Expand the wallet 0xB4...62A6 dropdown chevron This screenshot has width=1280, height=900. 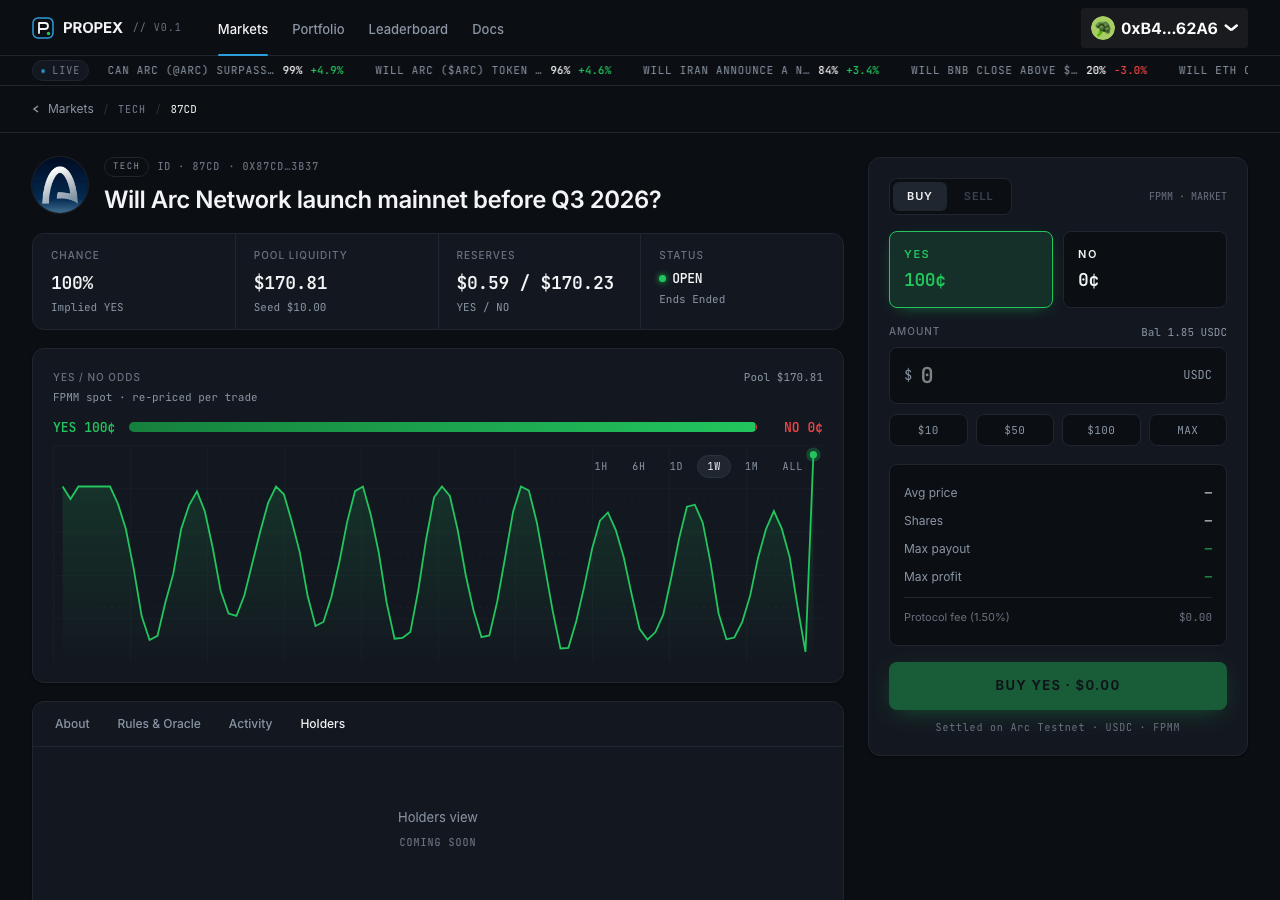(1231, 28)
